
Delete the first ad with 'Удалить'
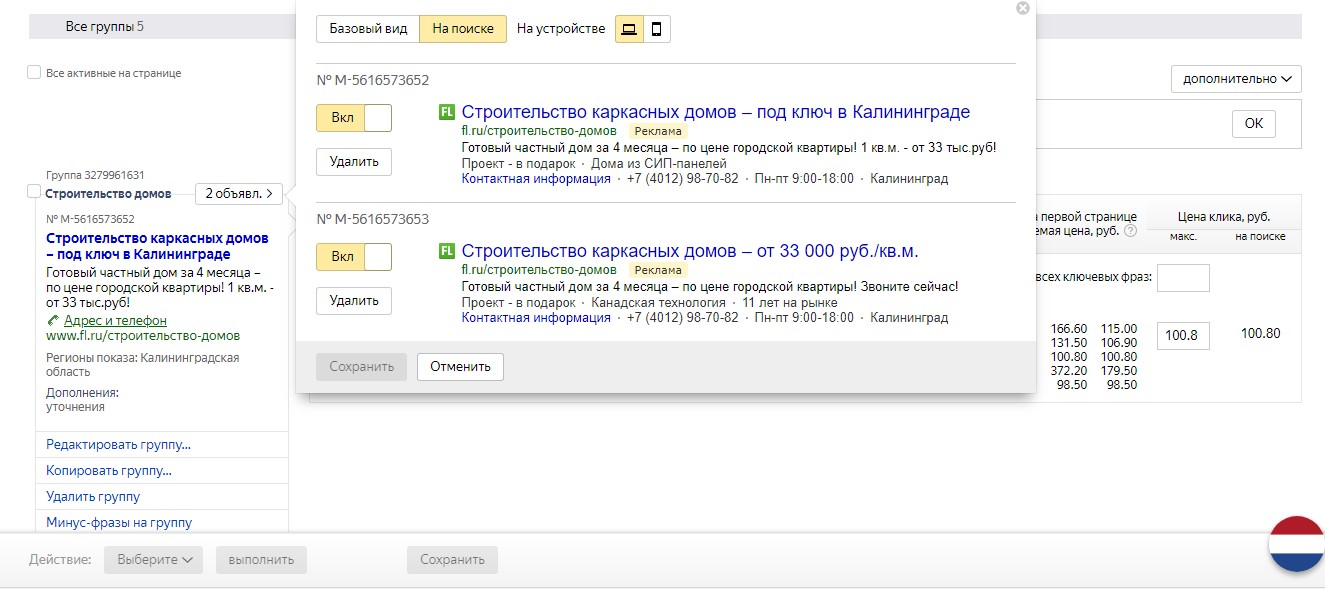tap(354, 162)
